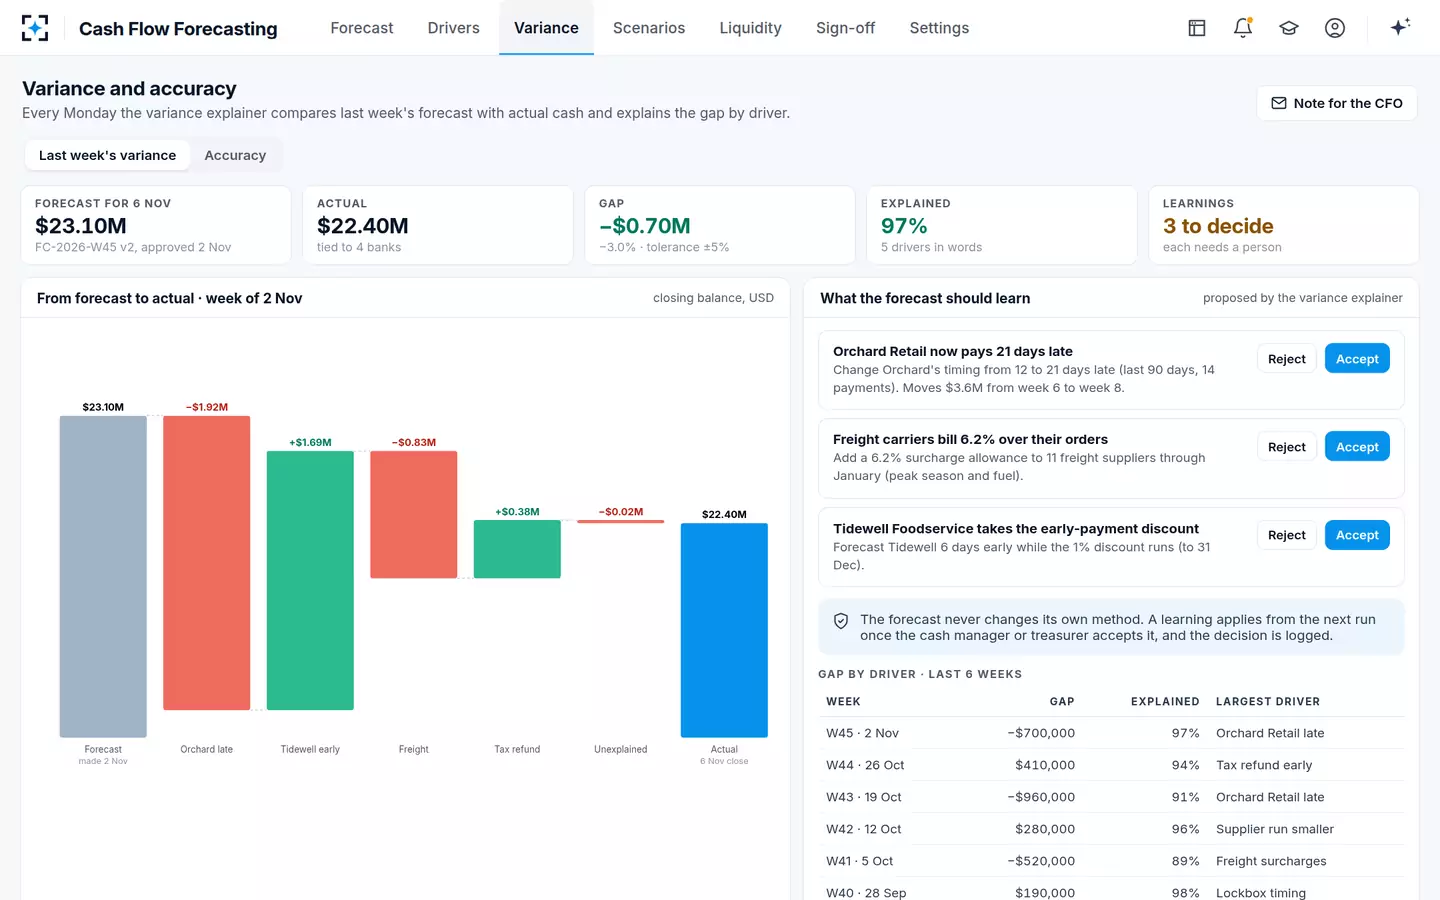Open the AI sparkle assistant icon
The image size is (1440, 900).
click(1400, 27)
